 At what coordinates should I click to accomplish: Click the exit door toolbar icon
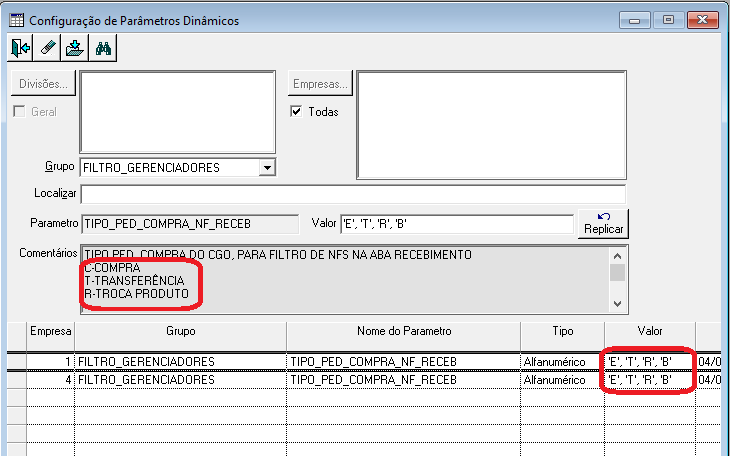coord(20,48)
